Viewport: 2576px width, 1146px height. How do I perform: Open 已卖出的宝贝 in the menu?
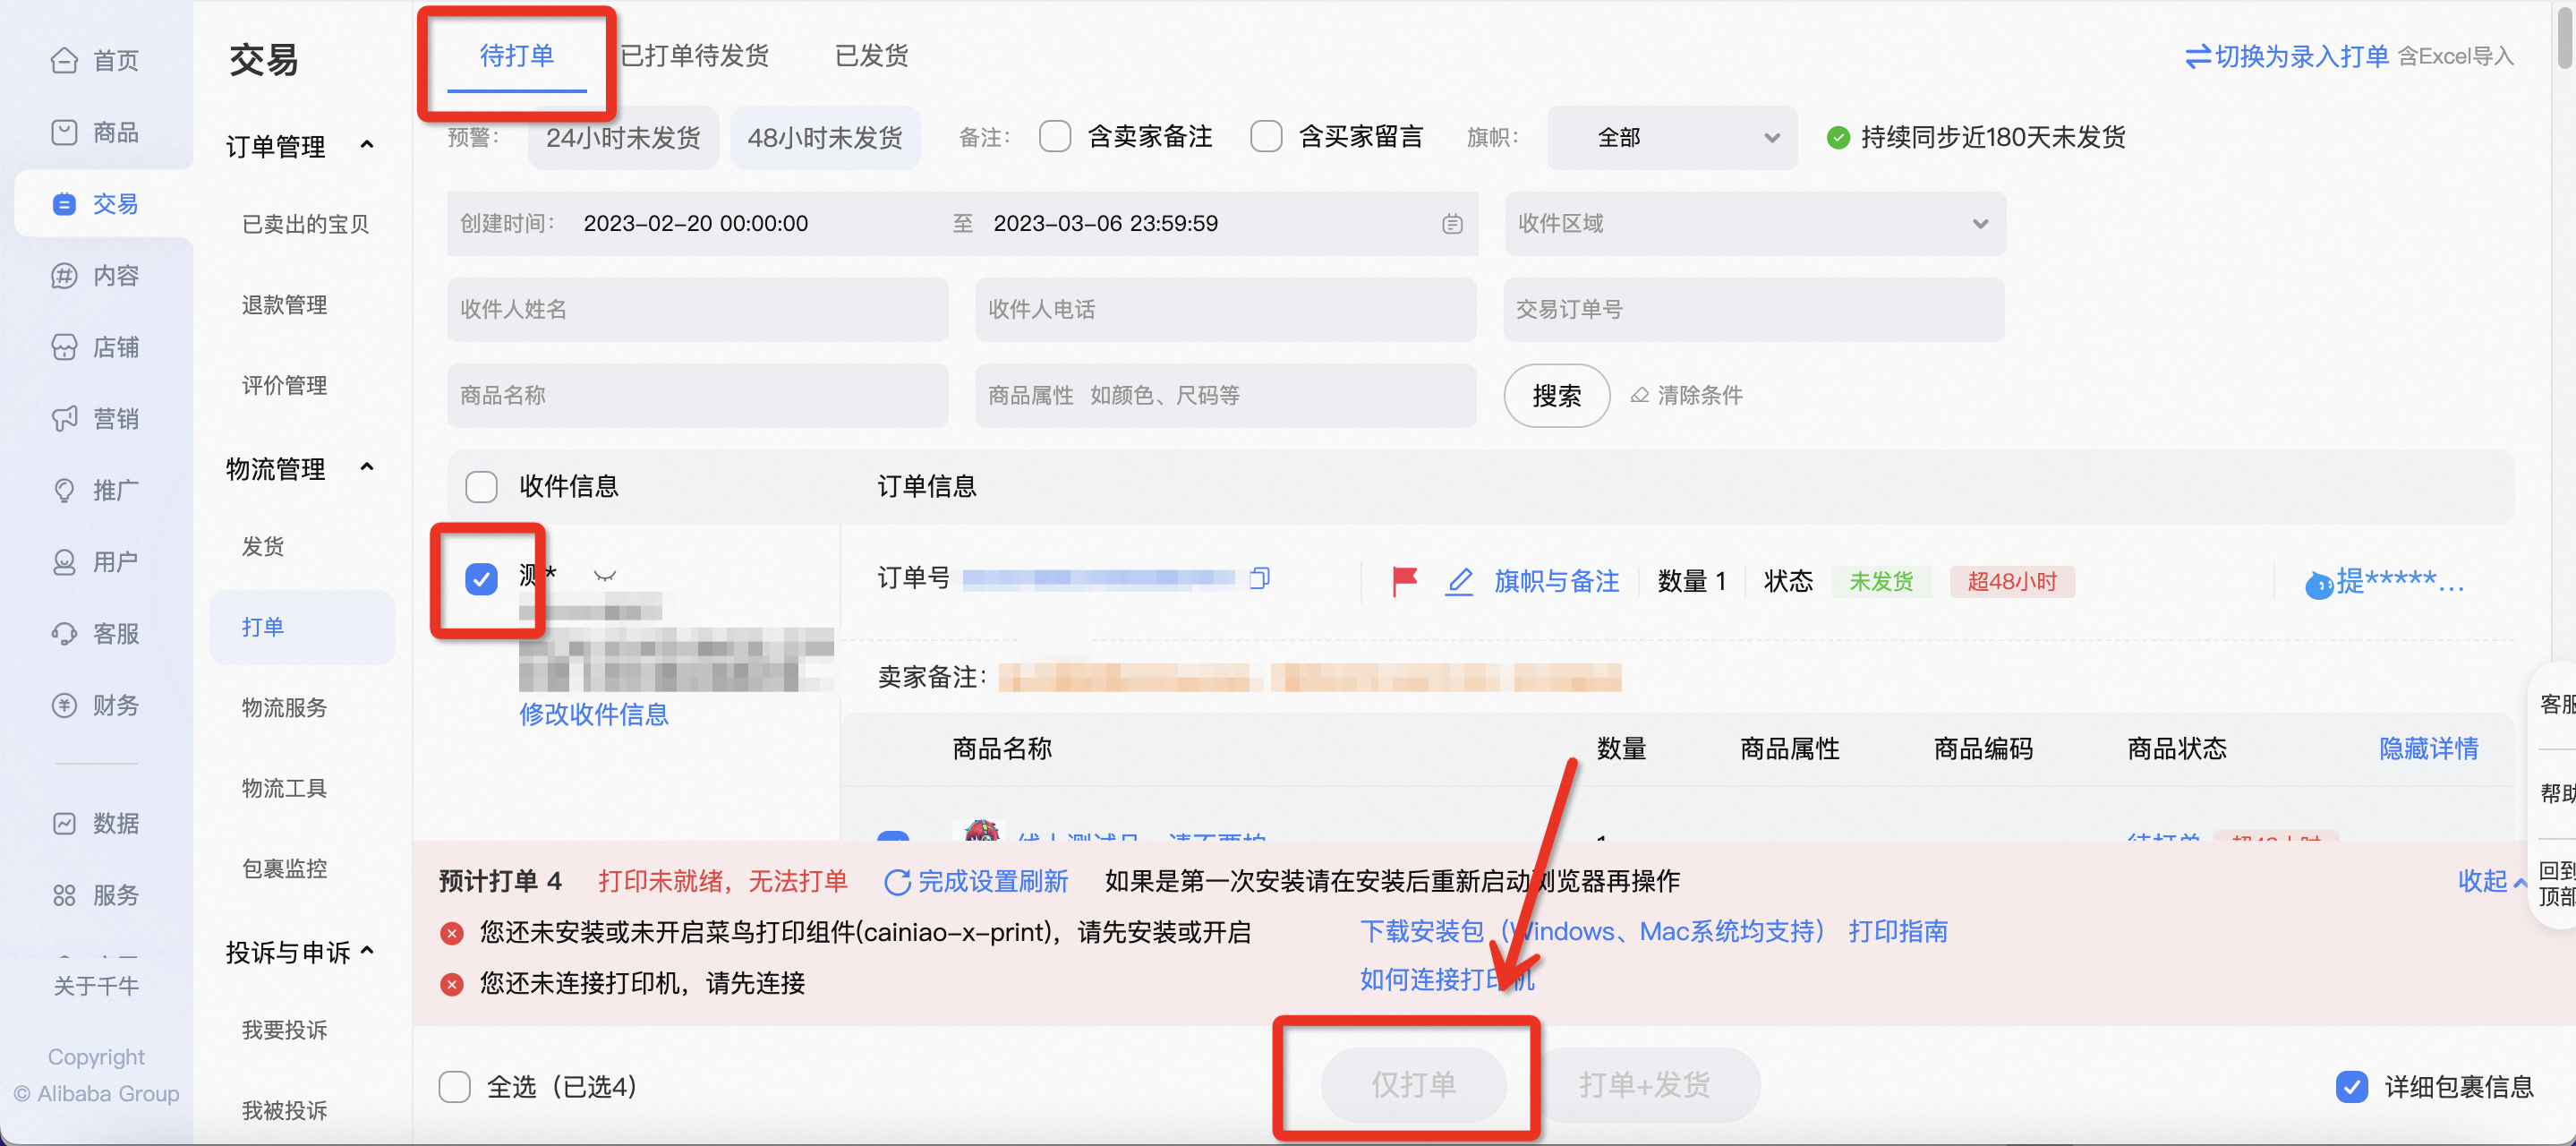(306, 224)
